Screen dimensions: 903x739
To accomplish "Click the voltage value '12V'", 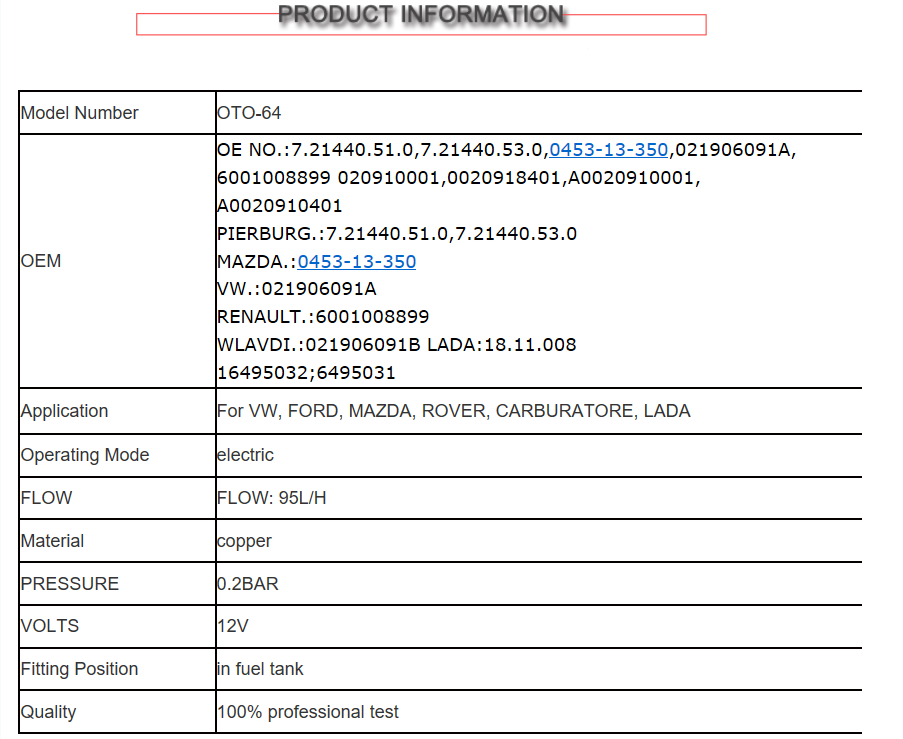I will pyautogui.click(x=233, y=626).
